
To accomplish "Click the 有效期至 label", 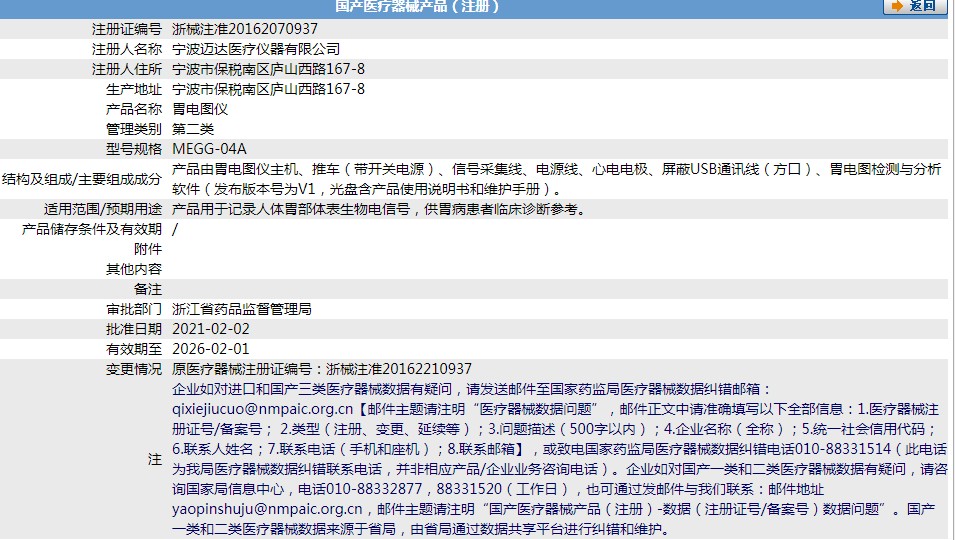I will [x=134, y=350].
